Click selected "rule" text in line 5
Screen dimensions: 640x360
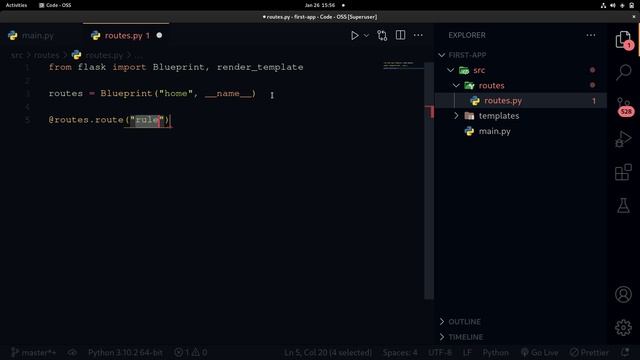point(147,120)
